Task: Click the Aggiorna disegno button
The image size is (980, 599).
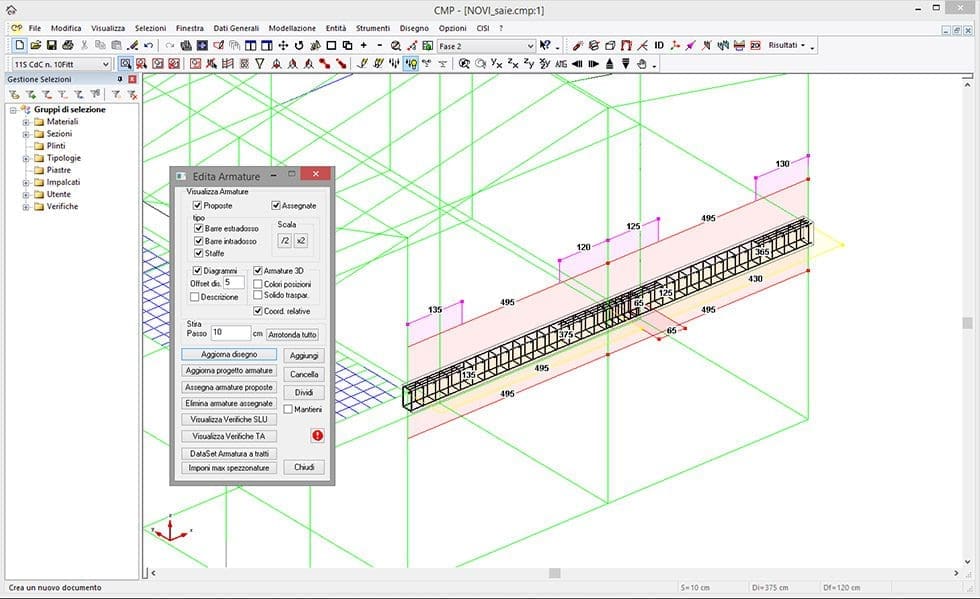Action: 229,354
